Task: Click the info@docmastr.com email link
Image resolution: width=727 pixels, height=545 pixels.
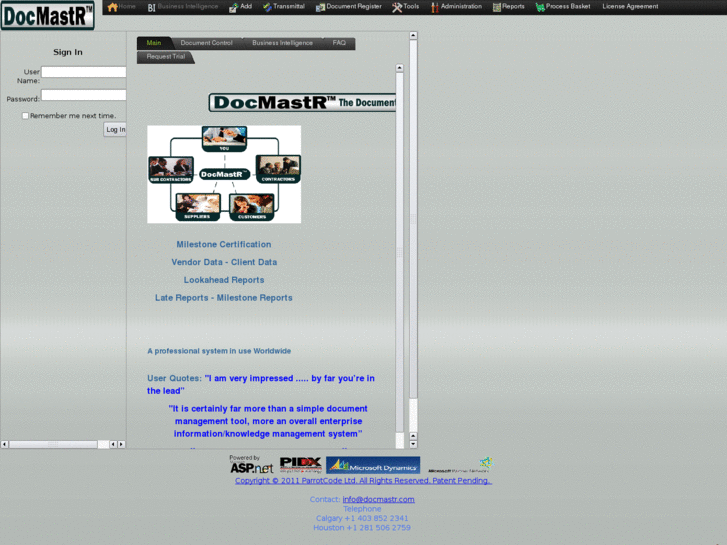Action: click(x=378, y=500)
